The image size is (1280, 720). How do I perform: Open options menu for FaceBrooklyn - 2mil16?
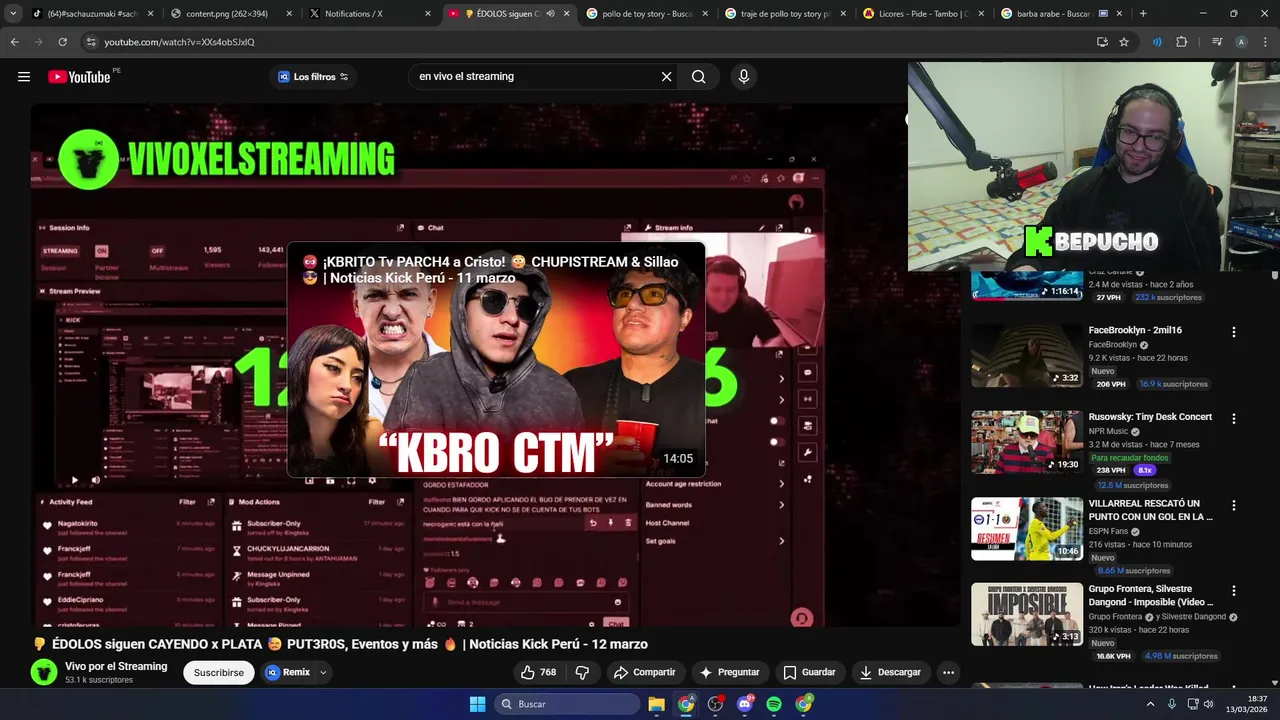pyautogui.click(x=1233, y=332)
